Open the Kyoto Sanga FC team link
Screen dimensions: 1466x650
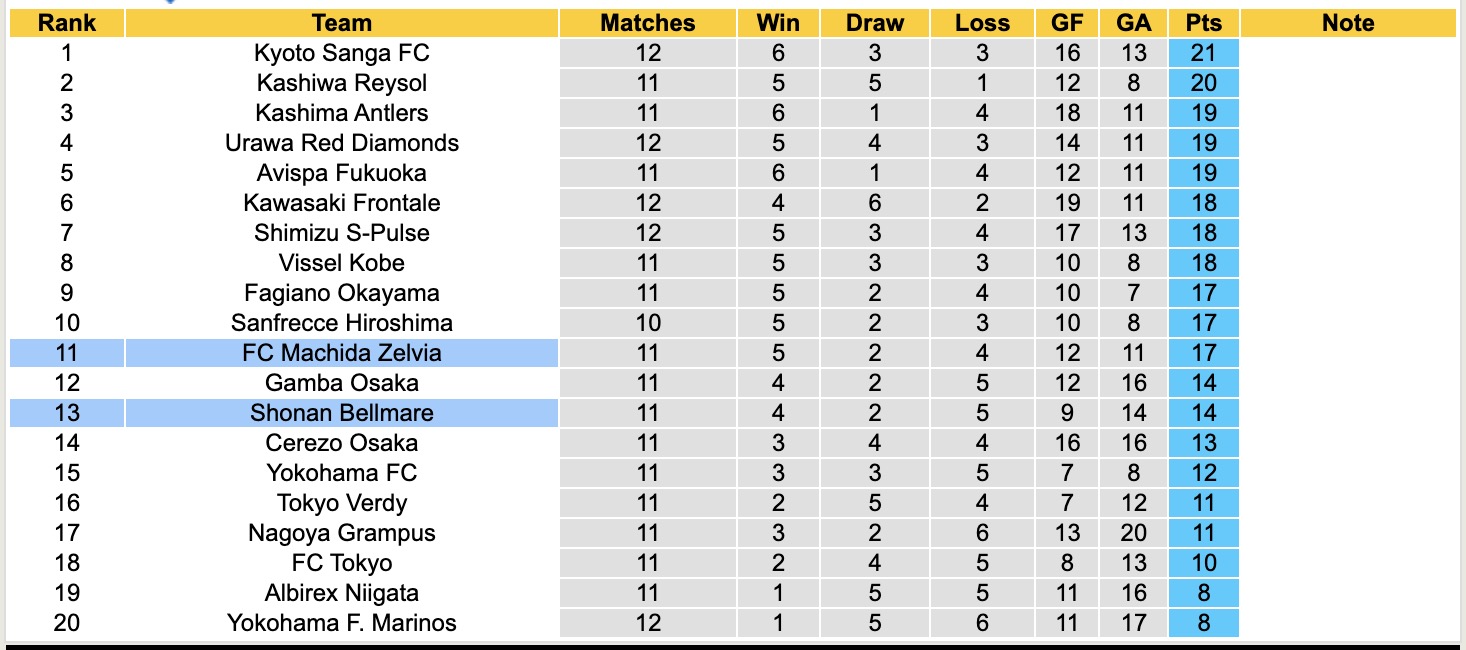341,53
